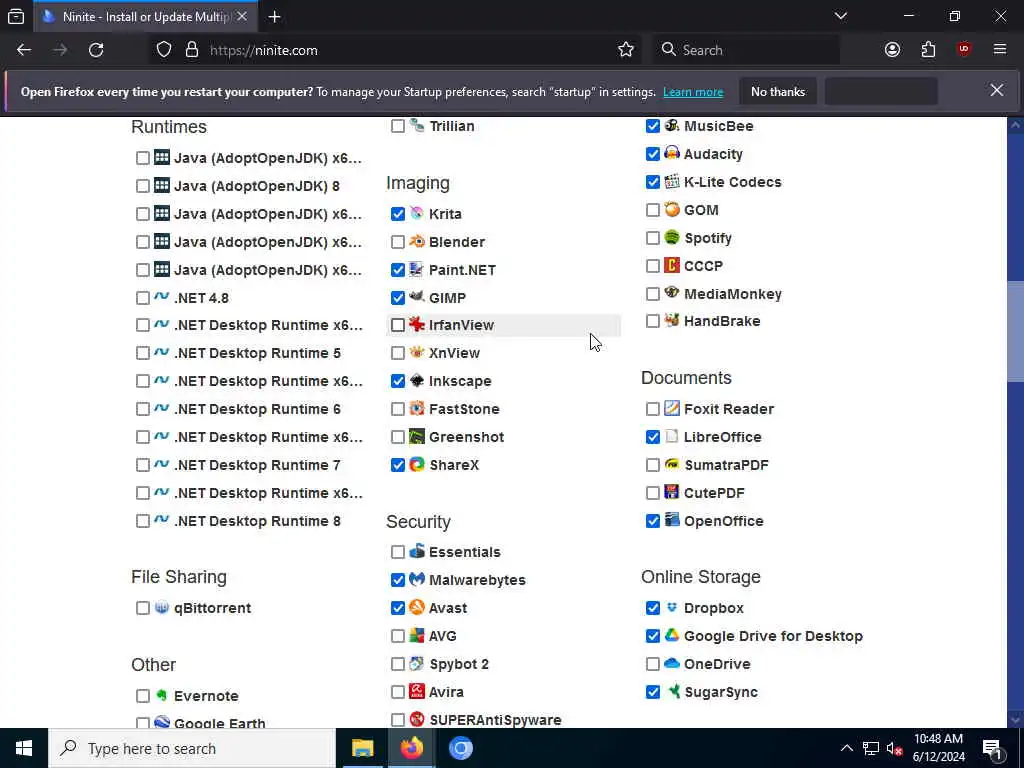
Task: Click the SugarSync label
Action: pyautogui.click(x=721, y=692)
